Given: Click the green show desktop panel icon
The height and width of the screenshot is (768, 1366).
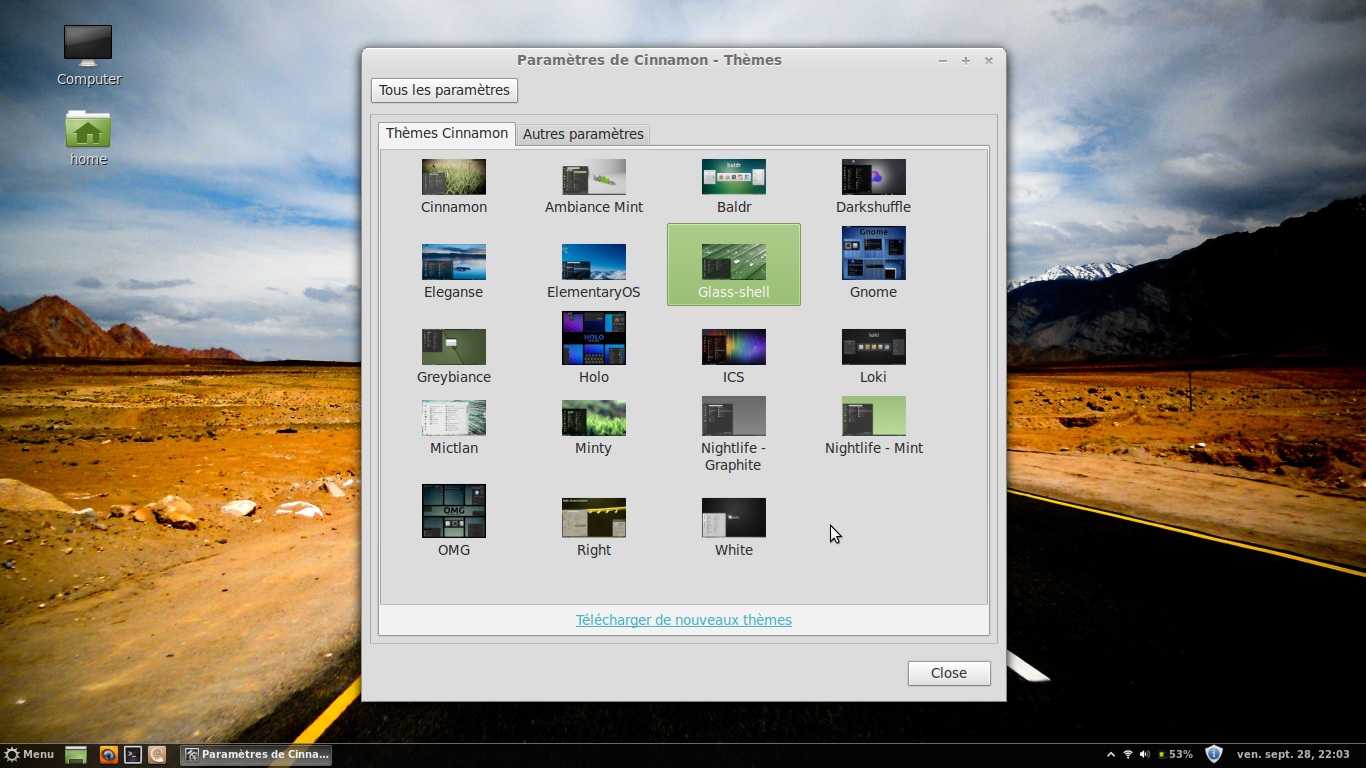Looking at the screenshot, I should (76, 755).
